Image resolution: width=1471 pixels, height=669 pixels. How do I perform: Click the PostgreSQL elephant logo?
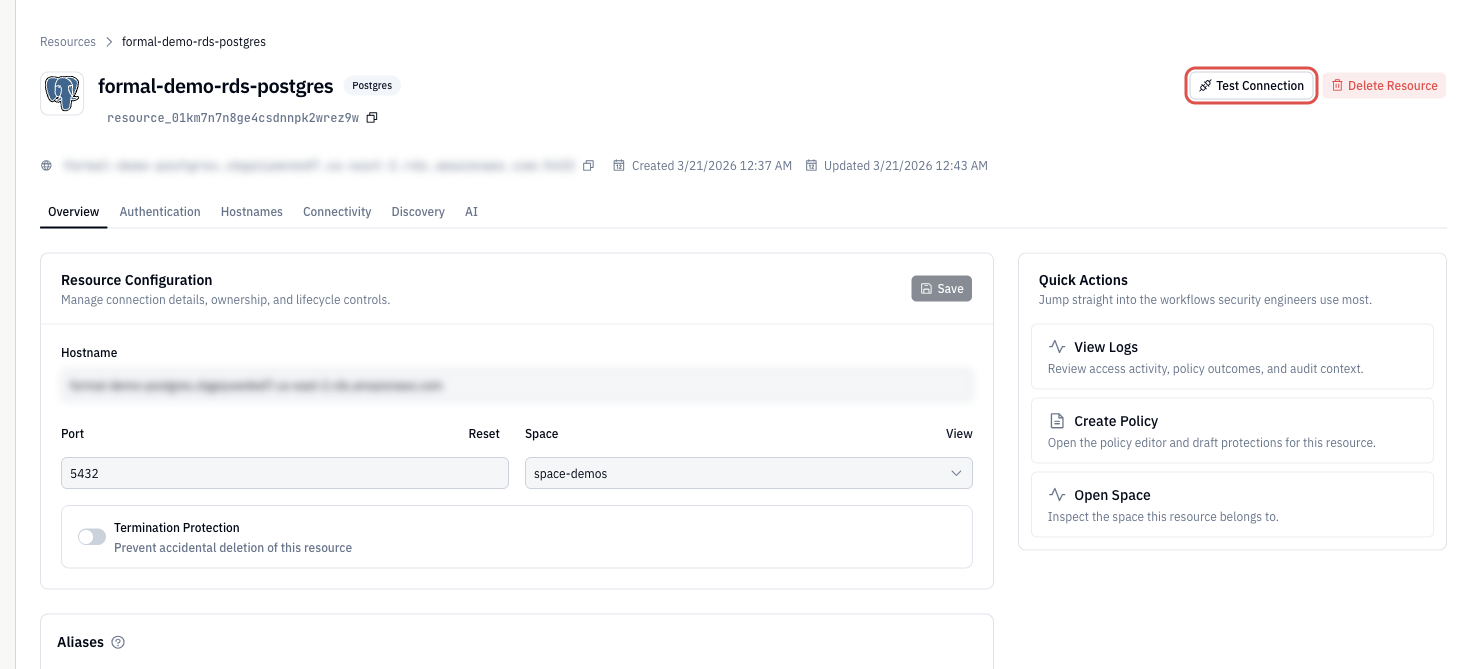(62, 94)
